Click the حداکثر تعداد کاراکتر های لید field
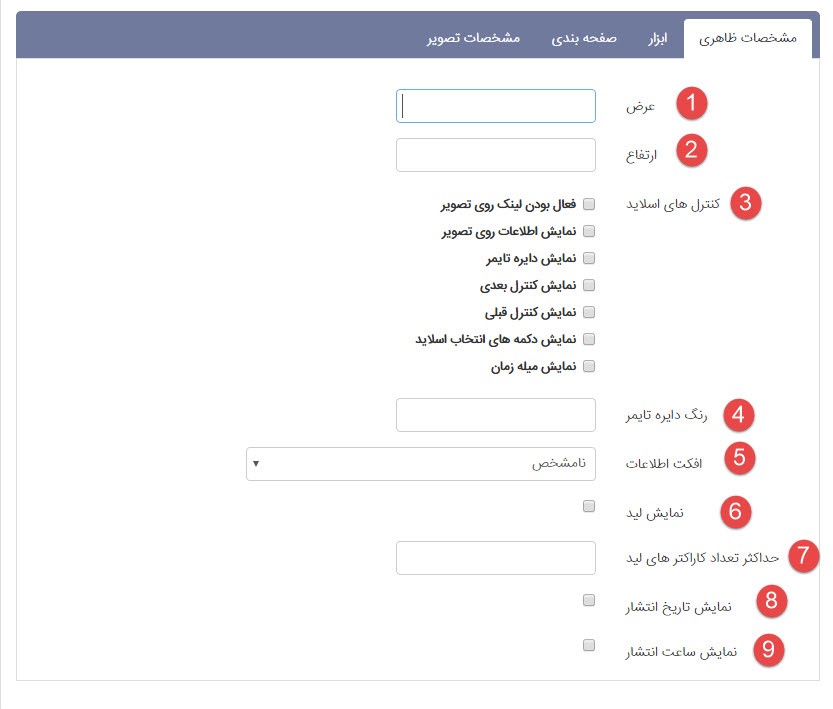Image resolution: width=833 pixels, height=709 pixels. pyautogui.click(x=496, y=558)
